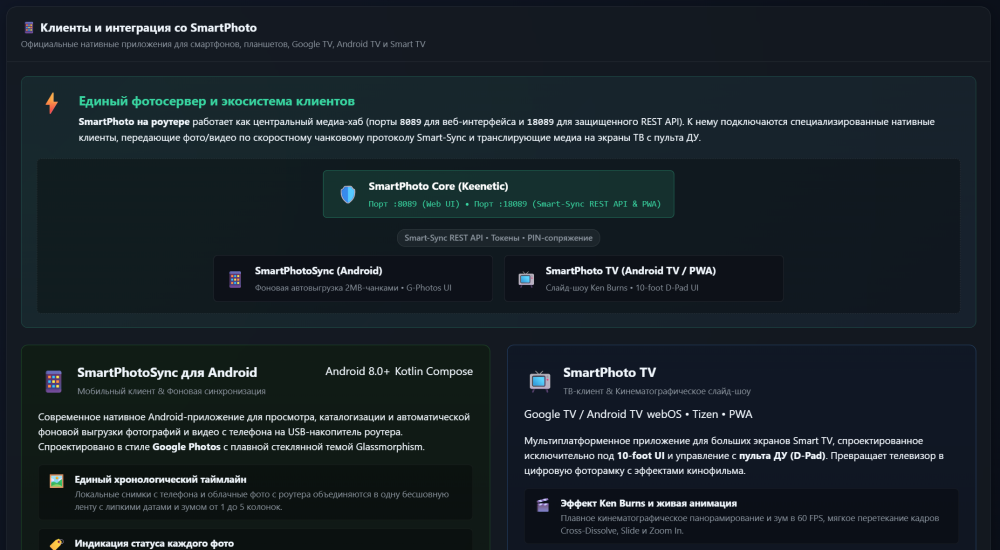This screenshot has width=1000, height=550.
Task: Click heading Клиенты и интеграция со SmartPhoto
Action: pos(149,27)
